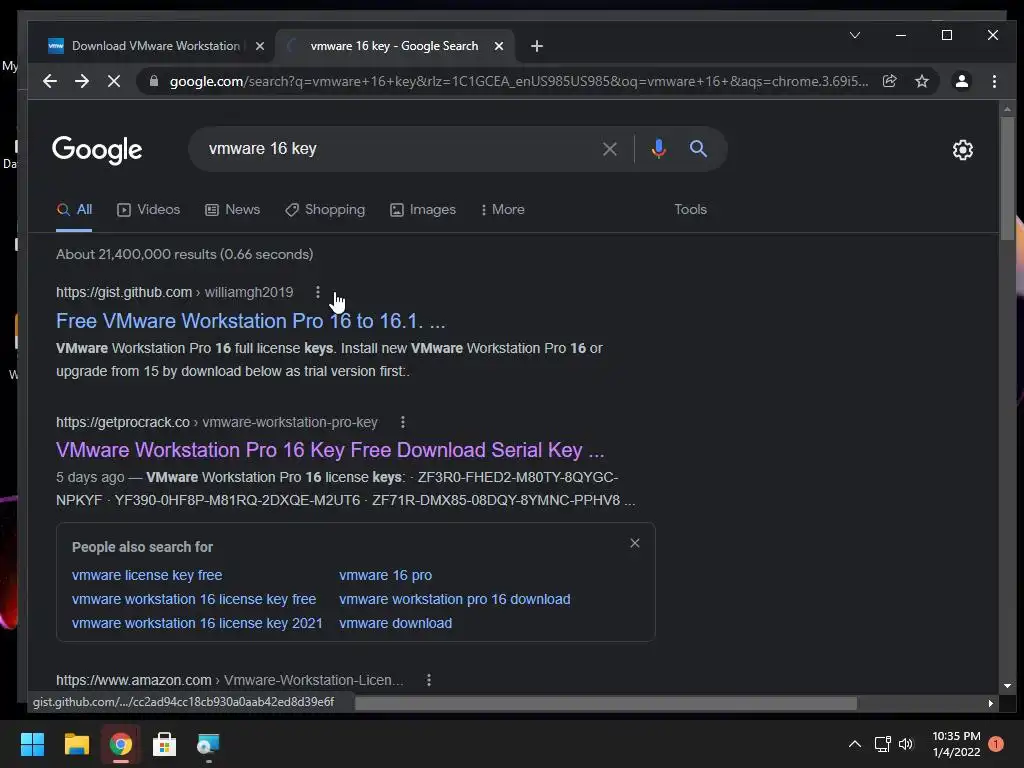Click the gist.github.com williamgh2019 URL text
1024x768 pixels.
click(x=174, y=292)
